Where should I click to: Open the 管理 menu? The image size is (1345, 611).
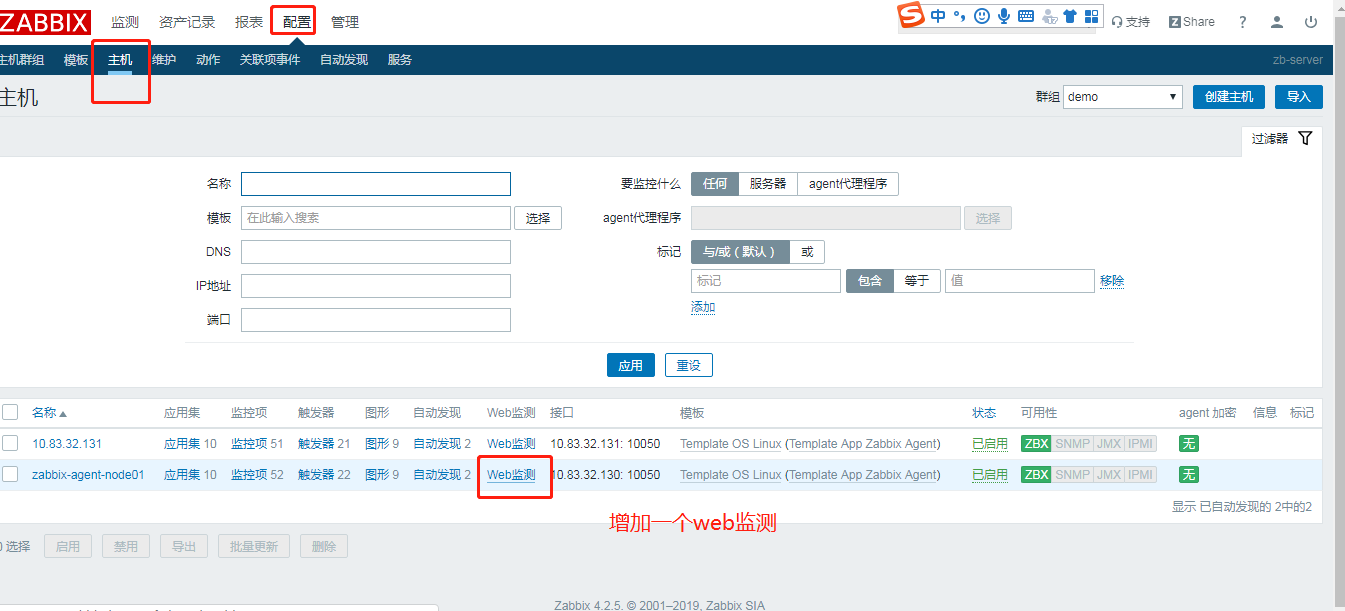345,22
